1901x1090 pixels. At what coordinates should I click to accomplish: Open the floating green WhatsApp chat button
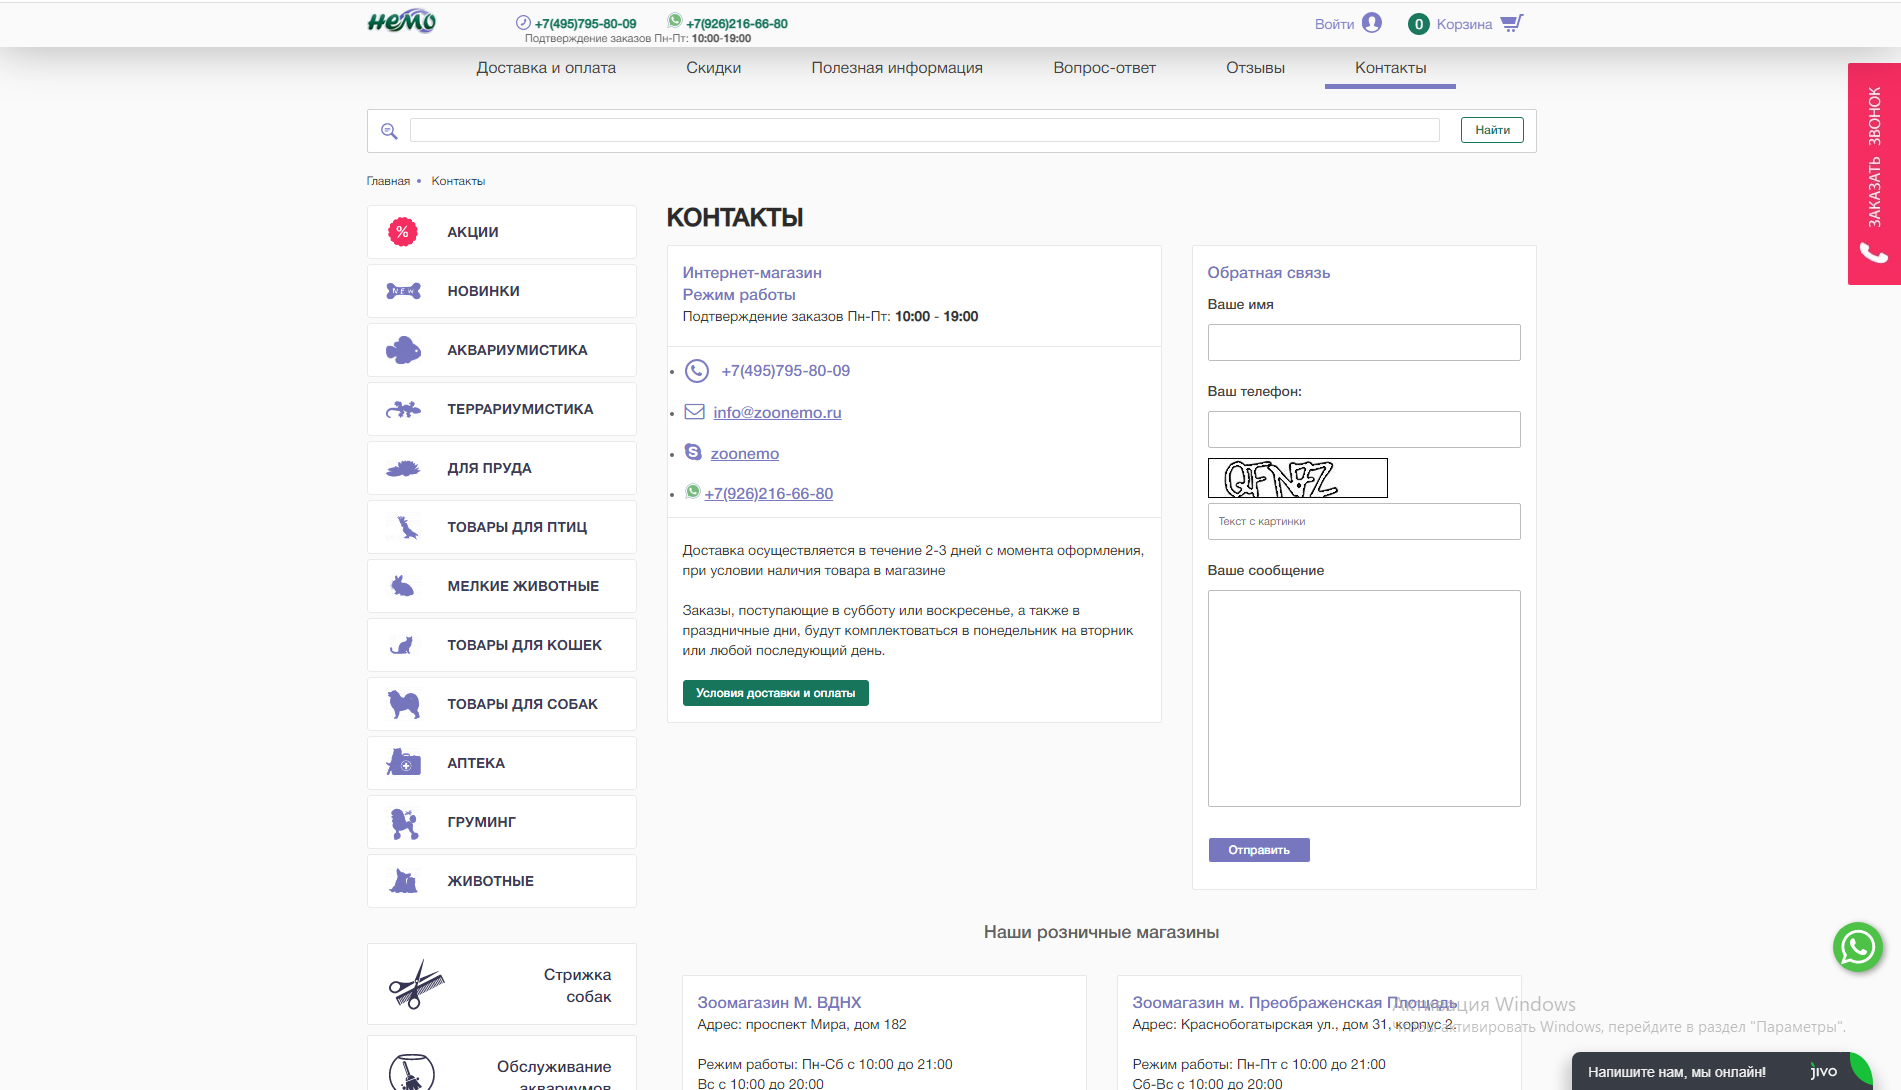[1858, 946]
